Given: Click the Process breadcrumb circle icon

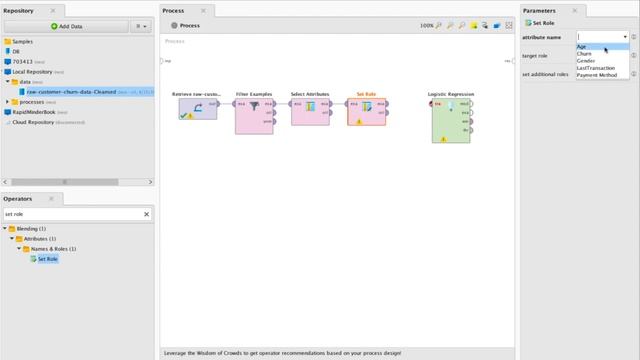Looking at the screenshot, I should 174,25.
